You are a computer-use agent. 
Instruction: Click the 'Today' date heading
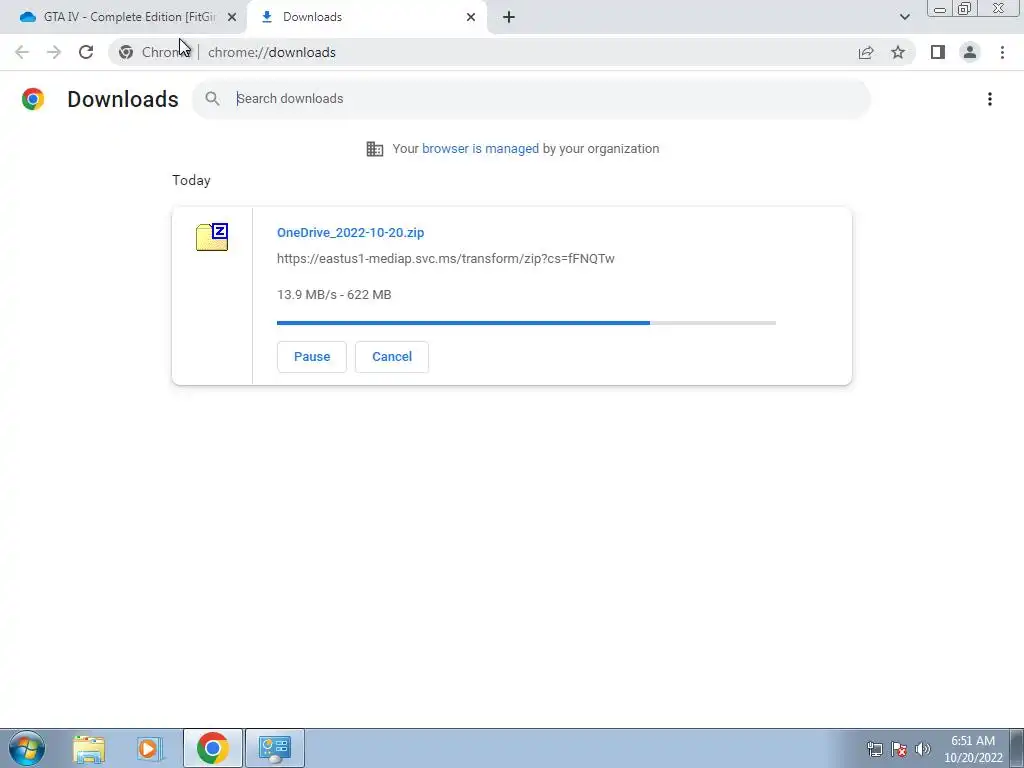click(x=191, y=180)
